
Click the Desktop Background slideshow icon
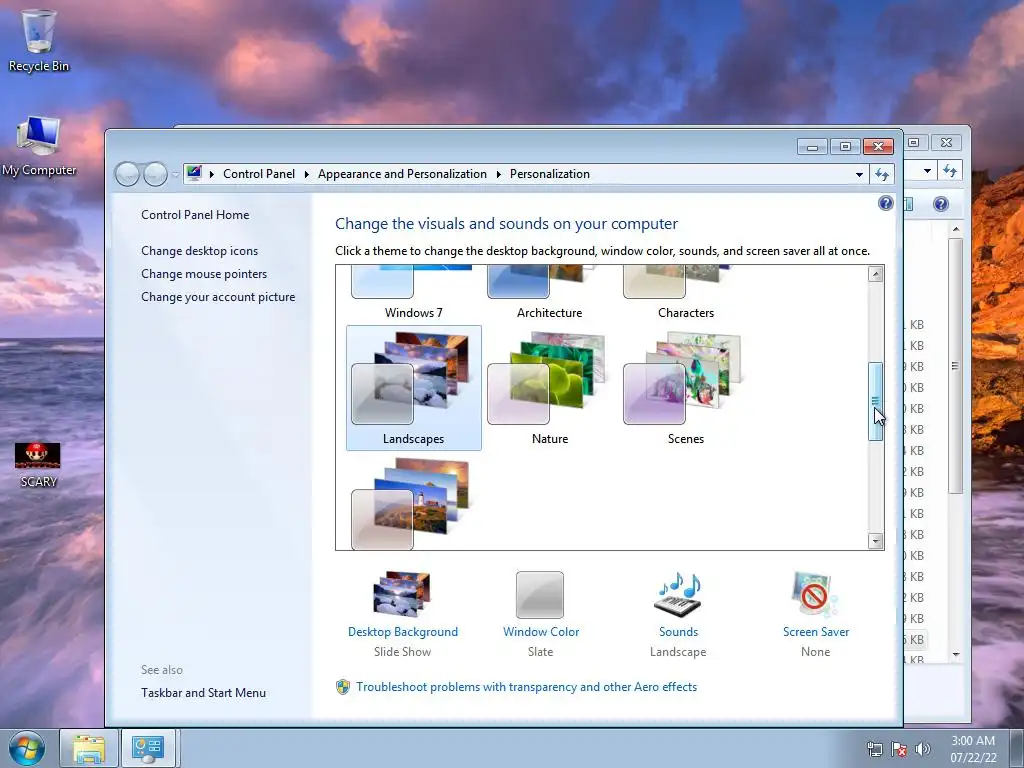pyautogui.click(x=402, y=594)
